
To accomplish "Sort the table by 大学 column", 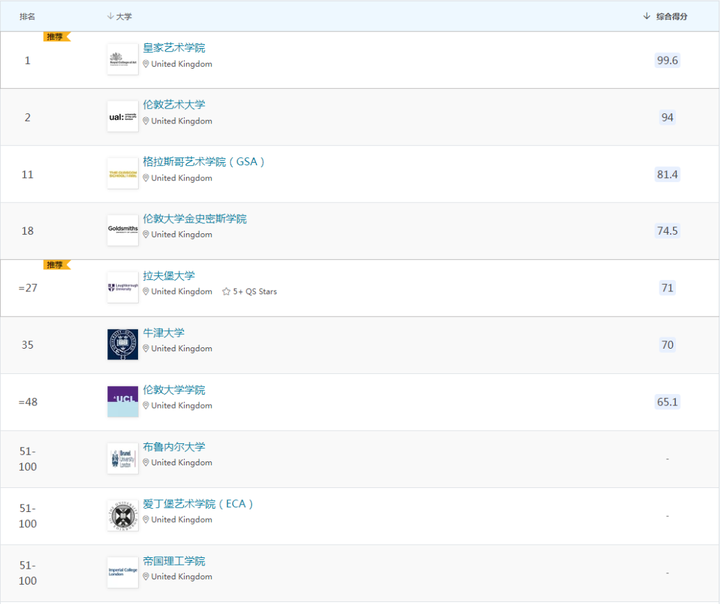I will click(x=119, y=17).
